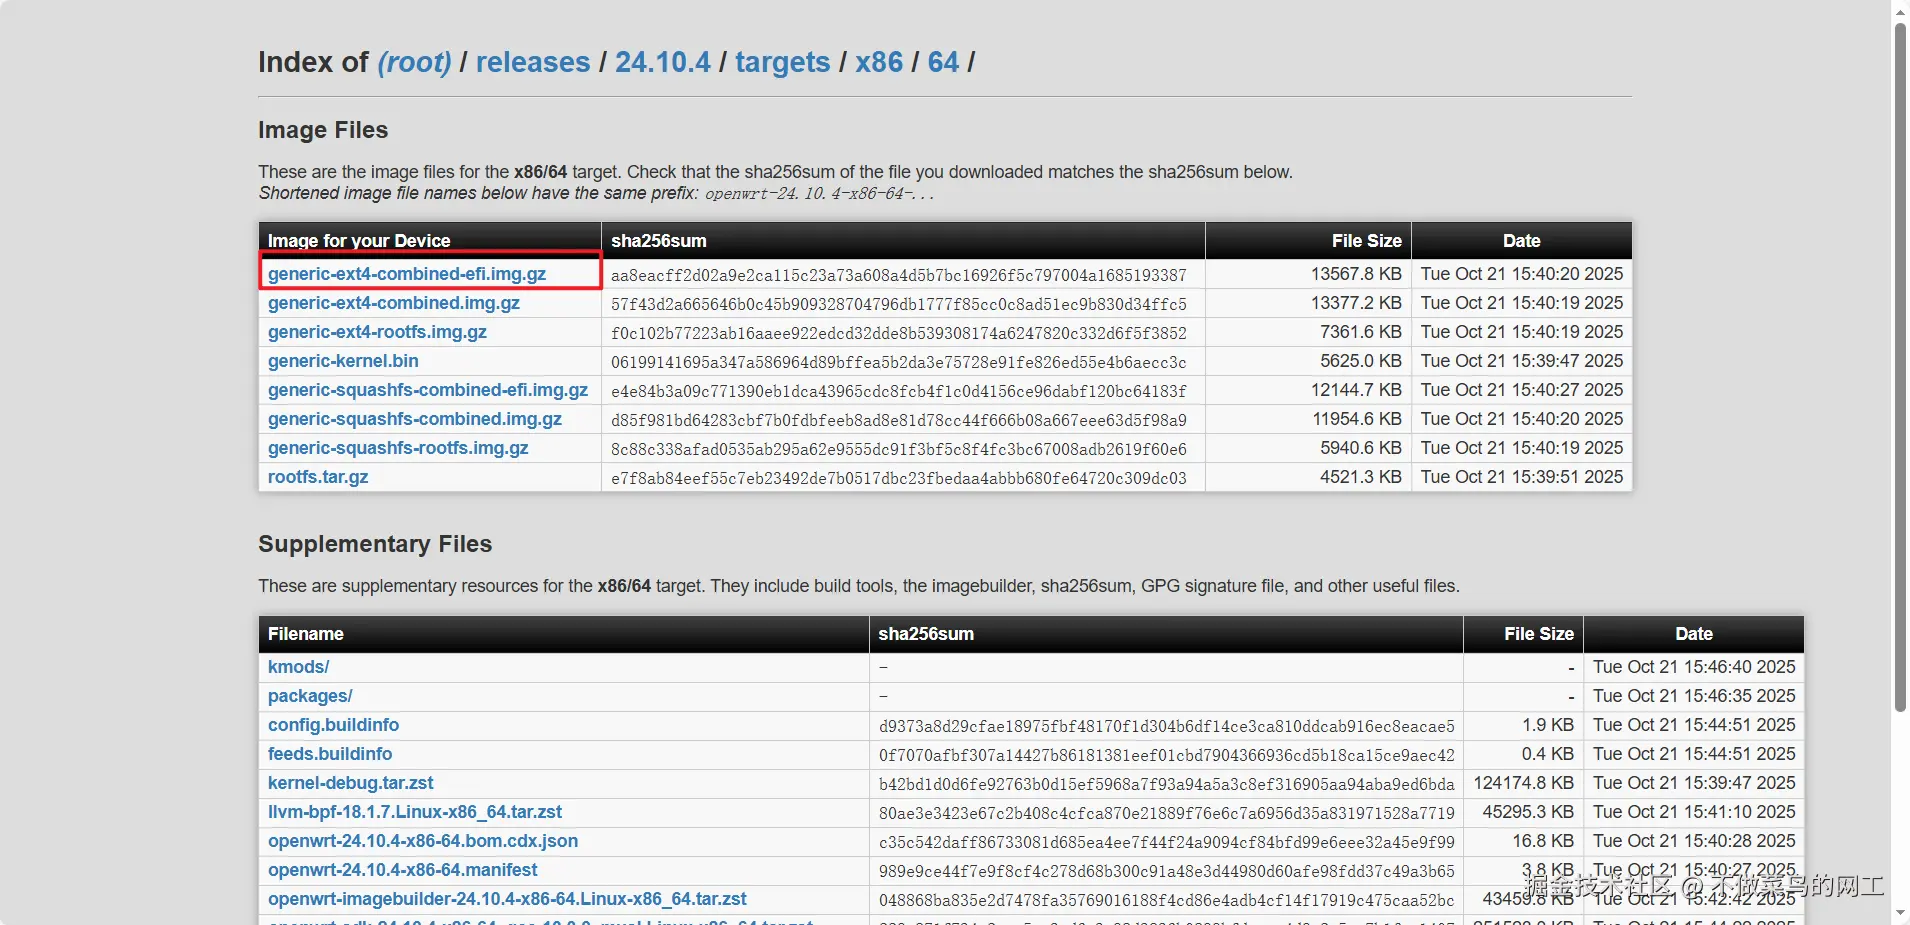Click the file size '45295.3 KB'
The image size is (1910, 925).
[x=1528, y=812]
